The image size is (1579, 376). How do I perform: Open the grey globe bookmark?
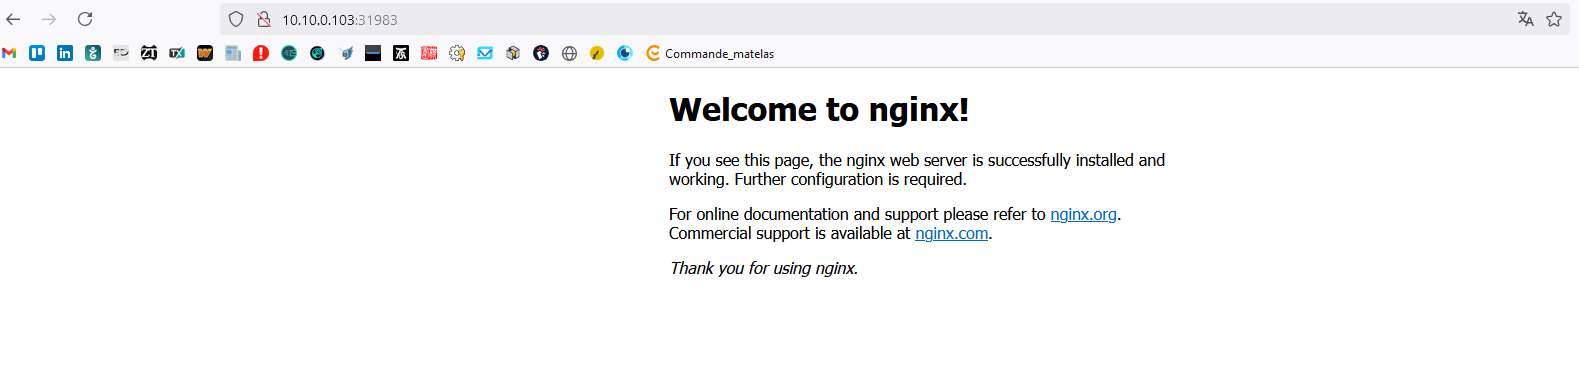pyautogui.click(x=569, y=53)
